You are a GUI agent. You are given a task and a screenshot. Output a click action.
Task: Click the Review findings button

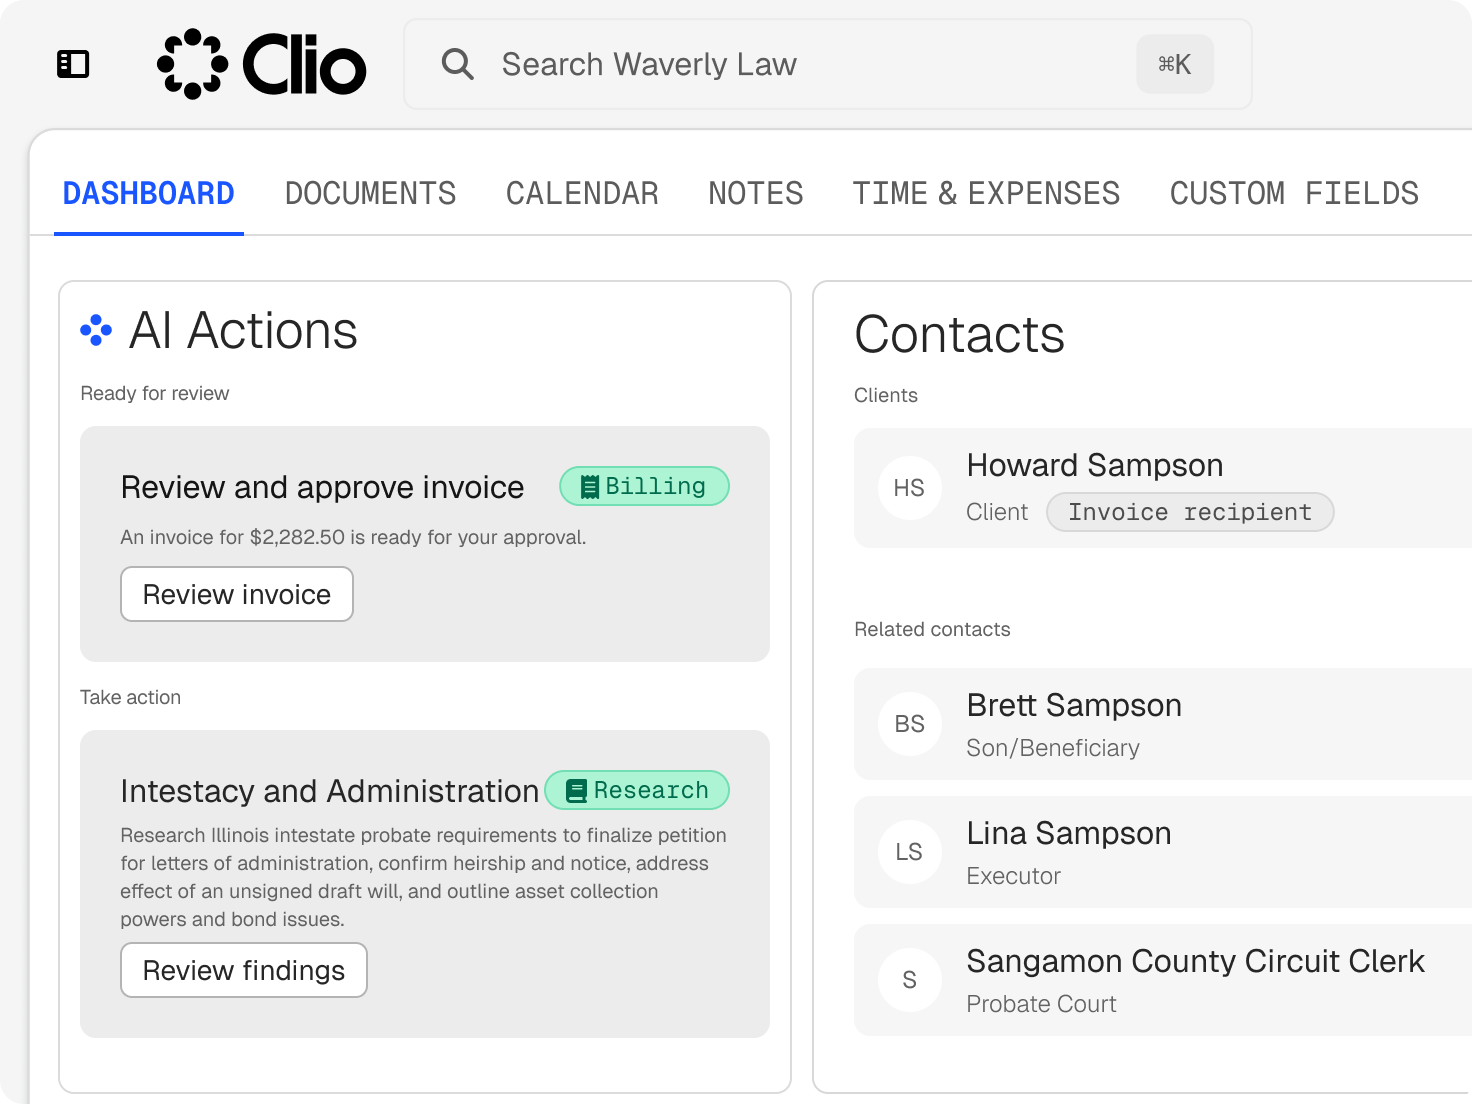point(244,970)
